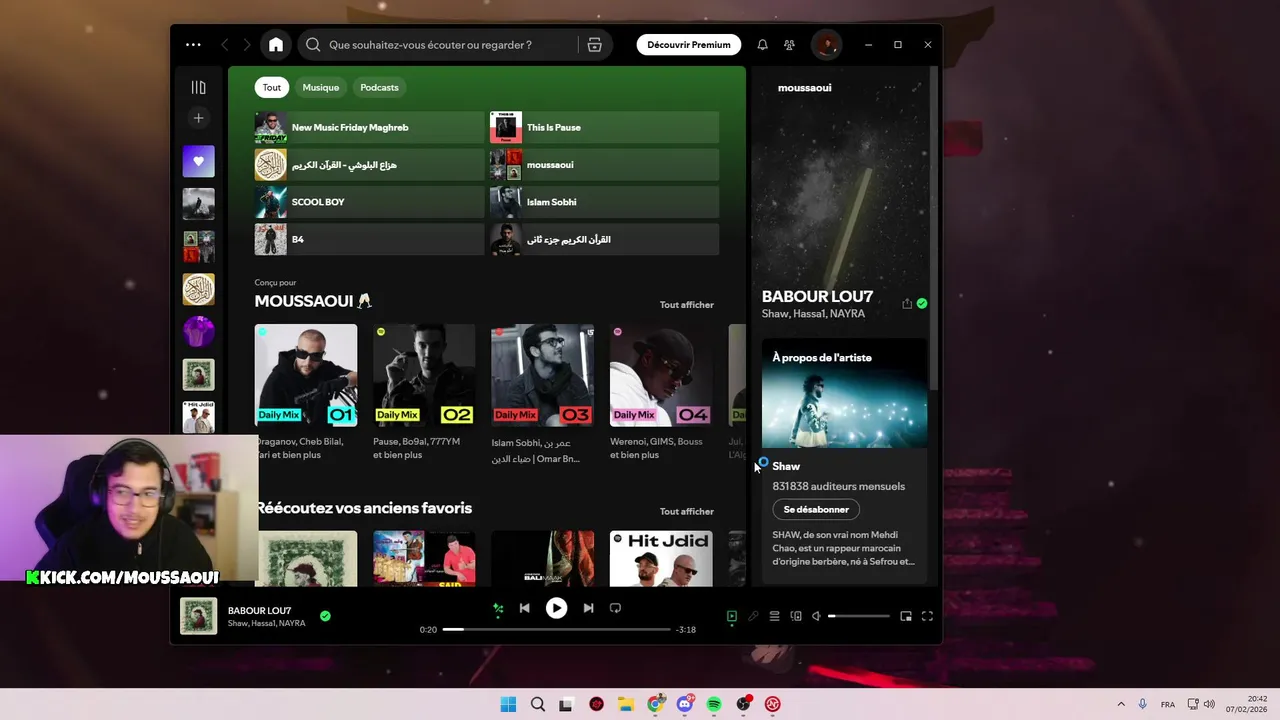Click Tout afficher for MOUSSAOUI section
This screenshot has width=1280, height=720.
point(686,305)
